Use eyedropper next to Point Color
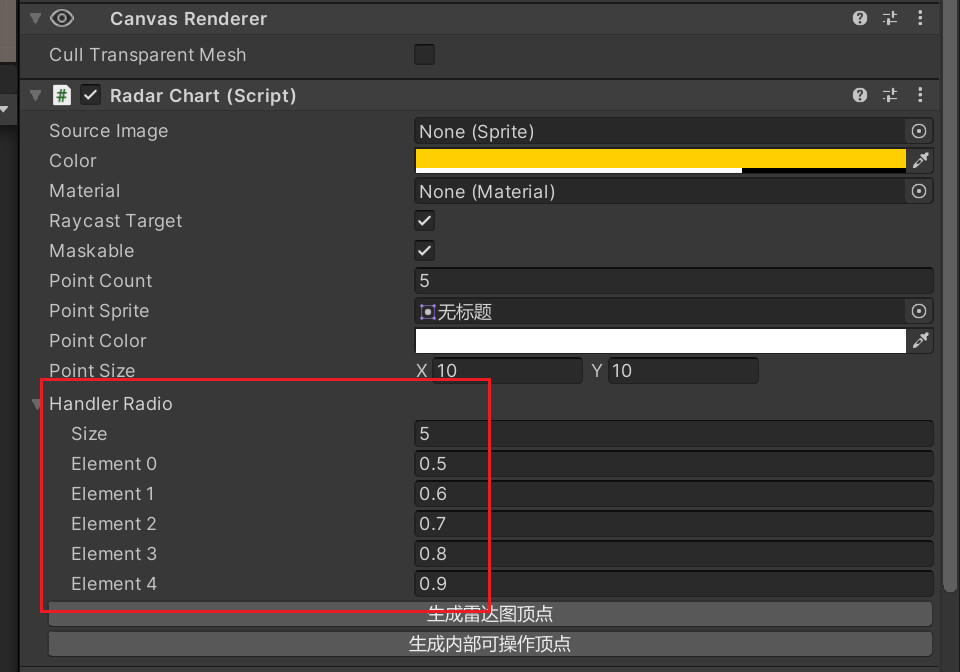This screenshot has height=672, width=960. coord(920,341)
